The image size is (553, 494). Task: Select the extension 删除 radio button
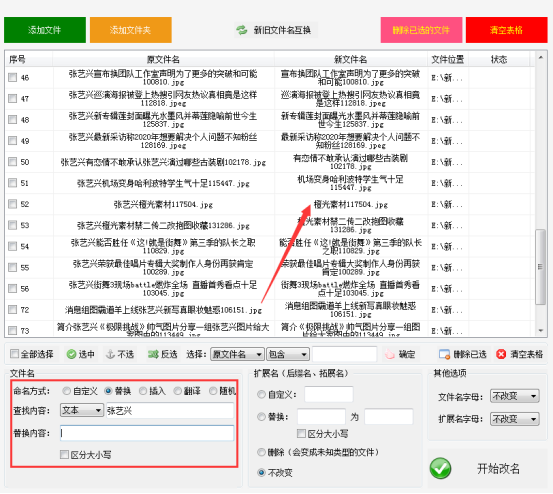[261, 452]
